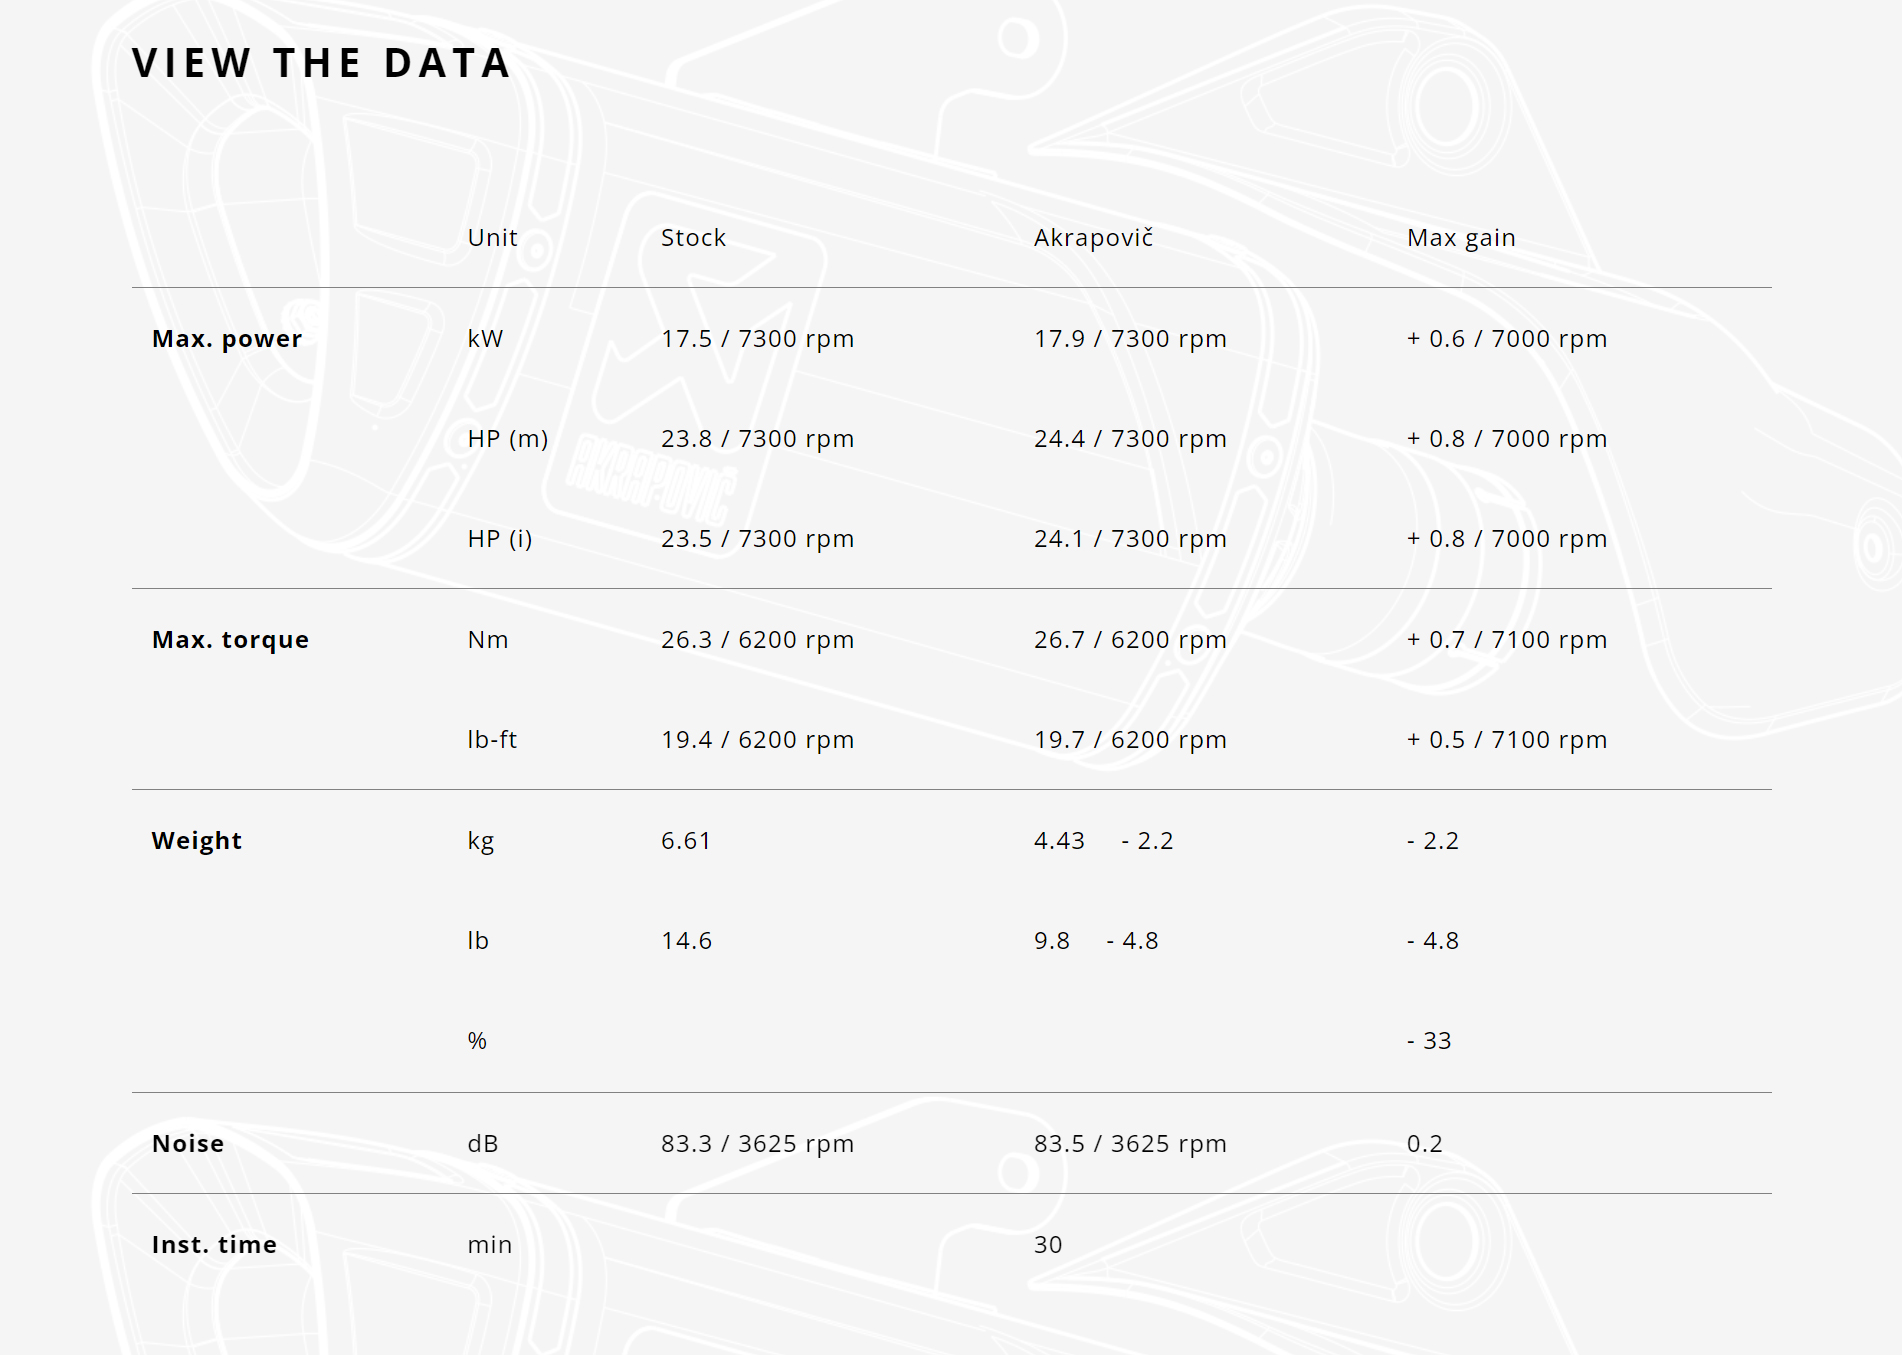Click the 'dB' unit cell
Image resolution: width=1902 pixels, height=1355 pixels.
[483, 1144]
